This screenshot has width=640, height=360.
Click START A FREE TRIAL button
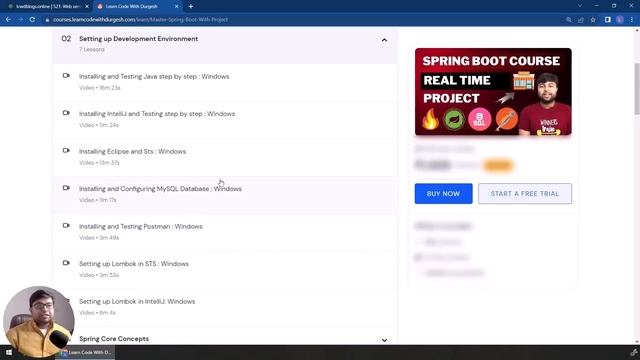(x=524, y=194)
